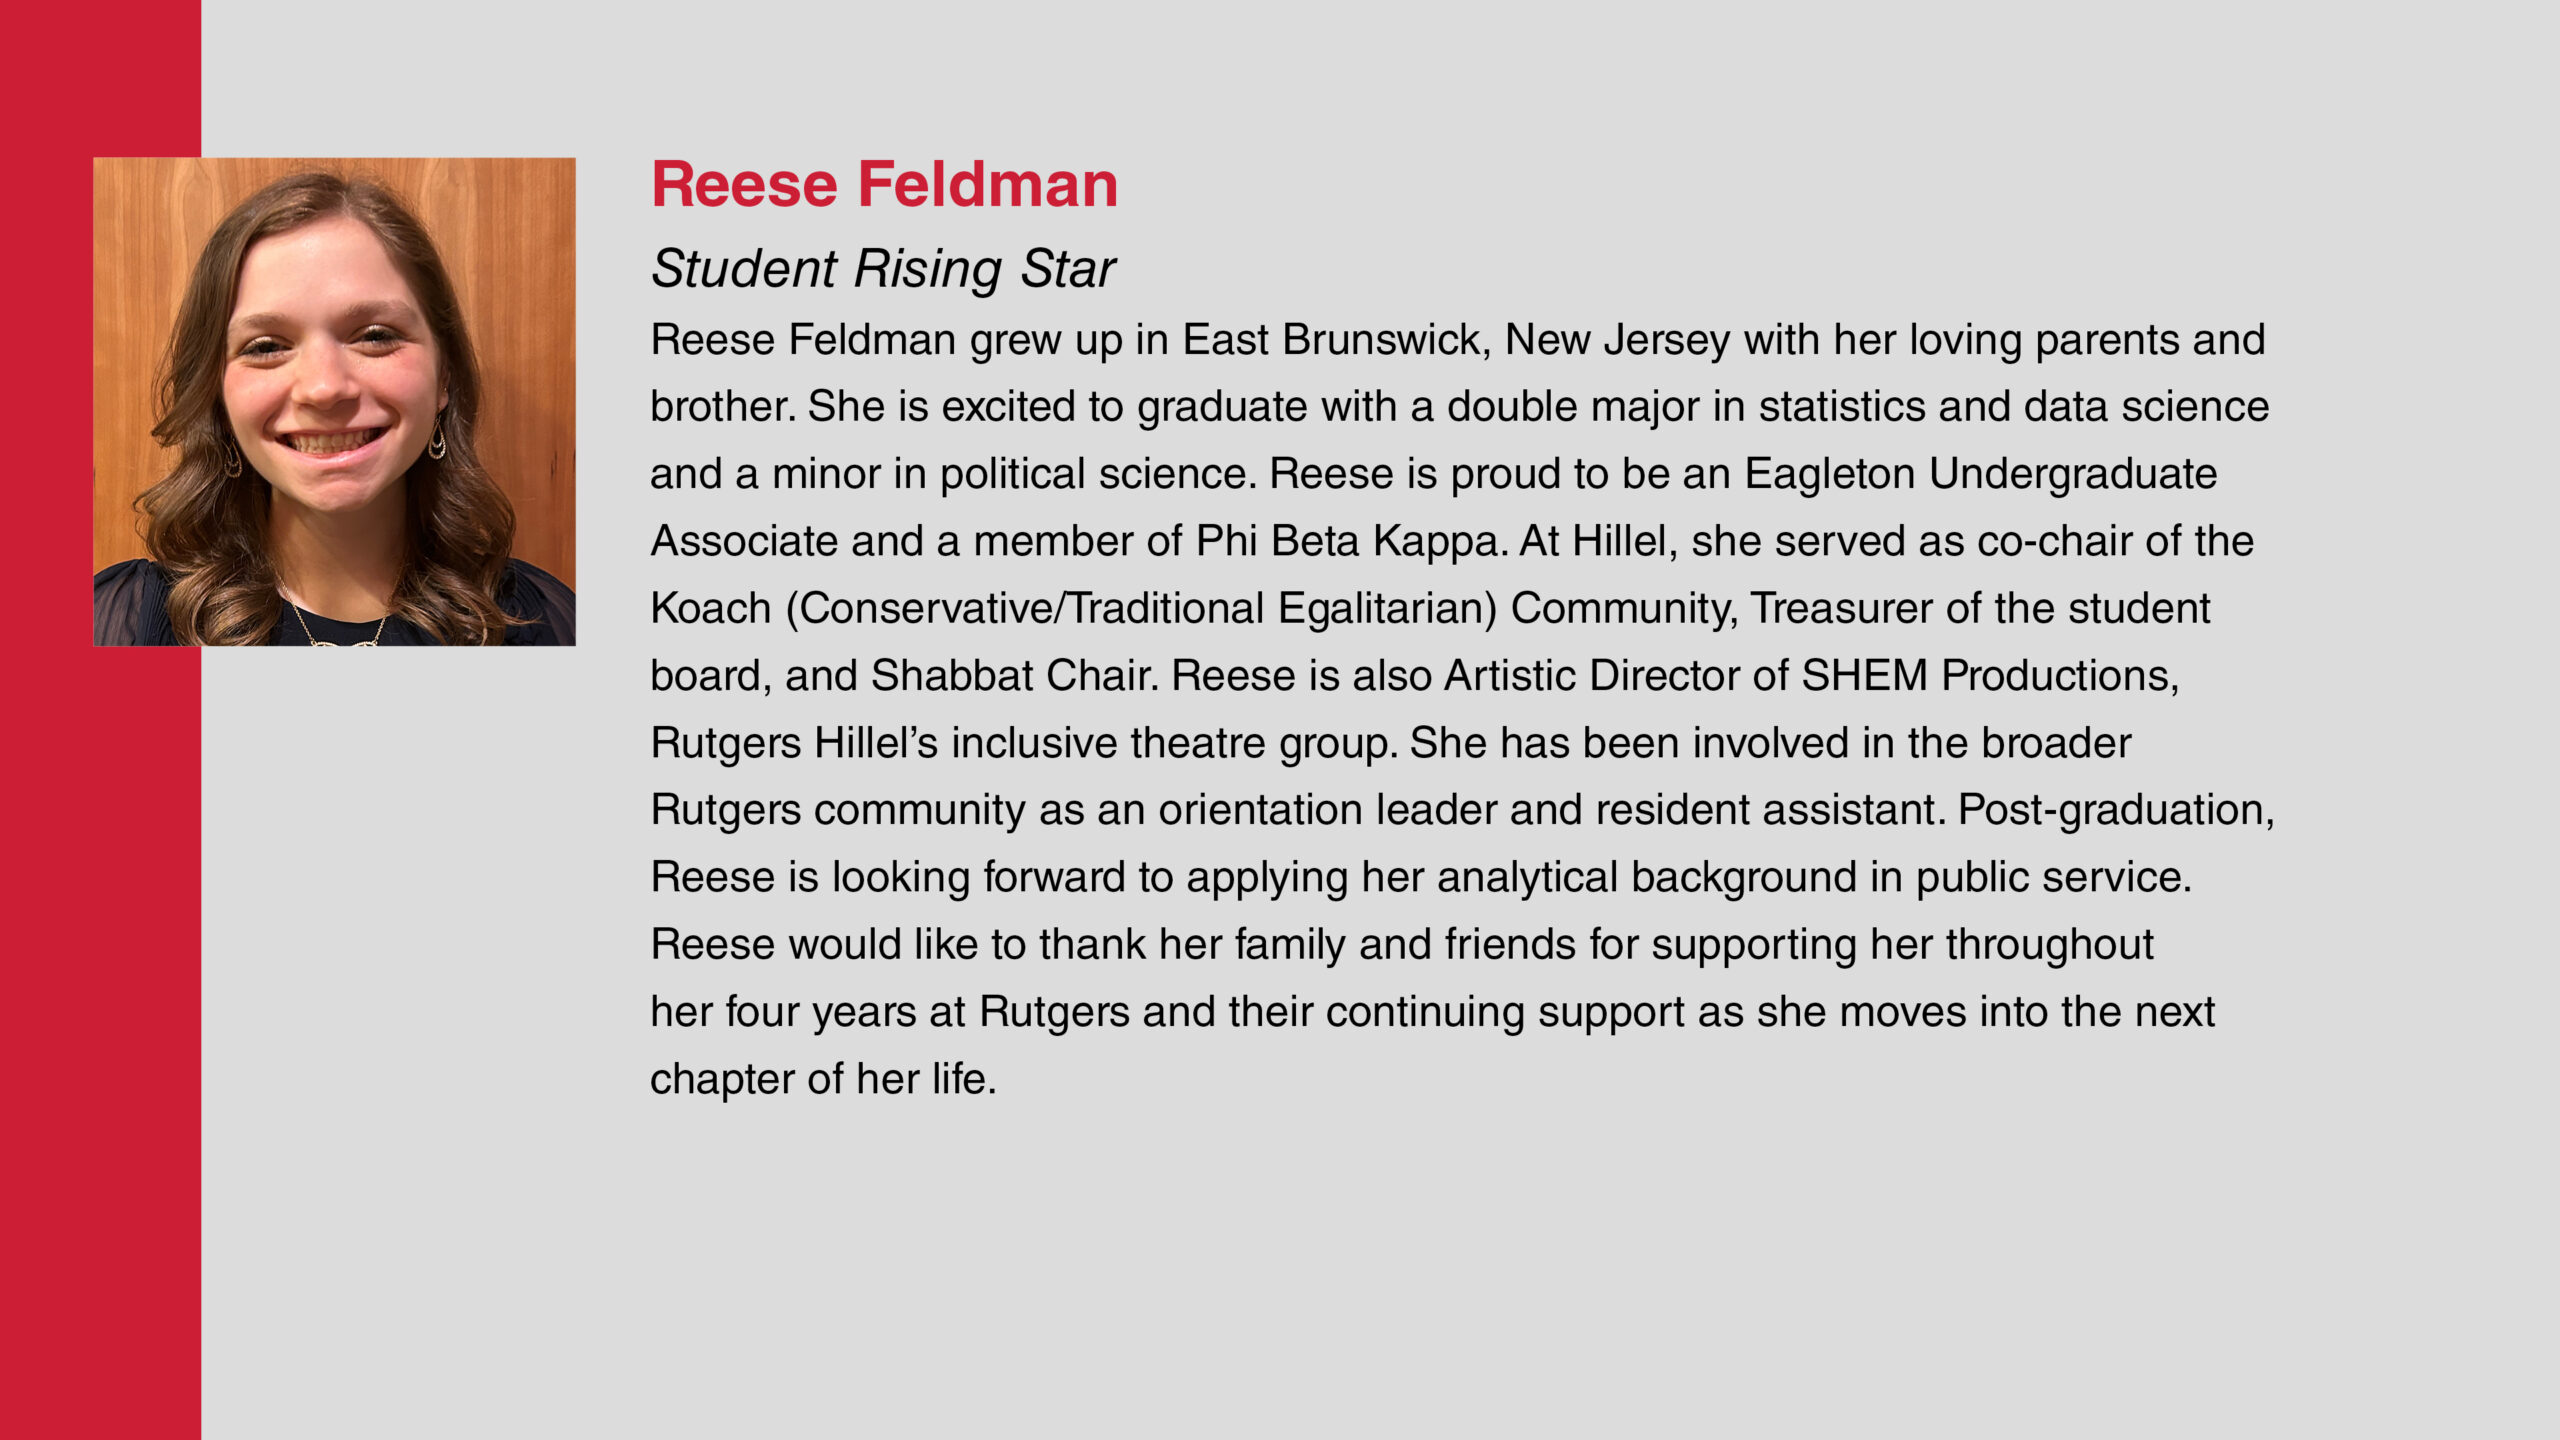This screenshot has height=1440, width=2560.
Task: Click "Koach" at the start of the line
Action: click(711, 609)
